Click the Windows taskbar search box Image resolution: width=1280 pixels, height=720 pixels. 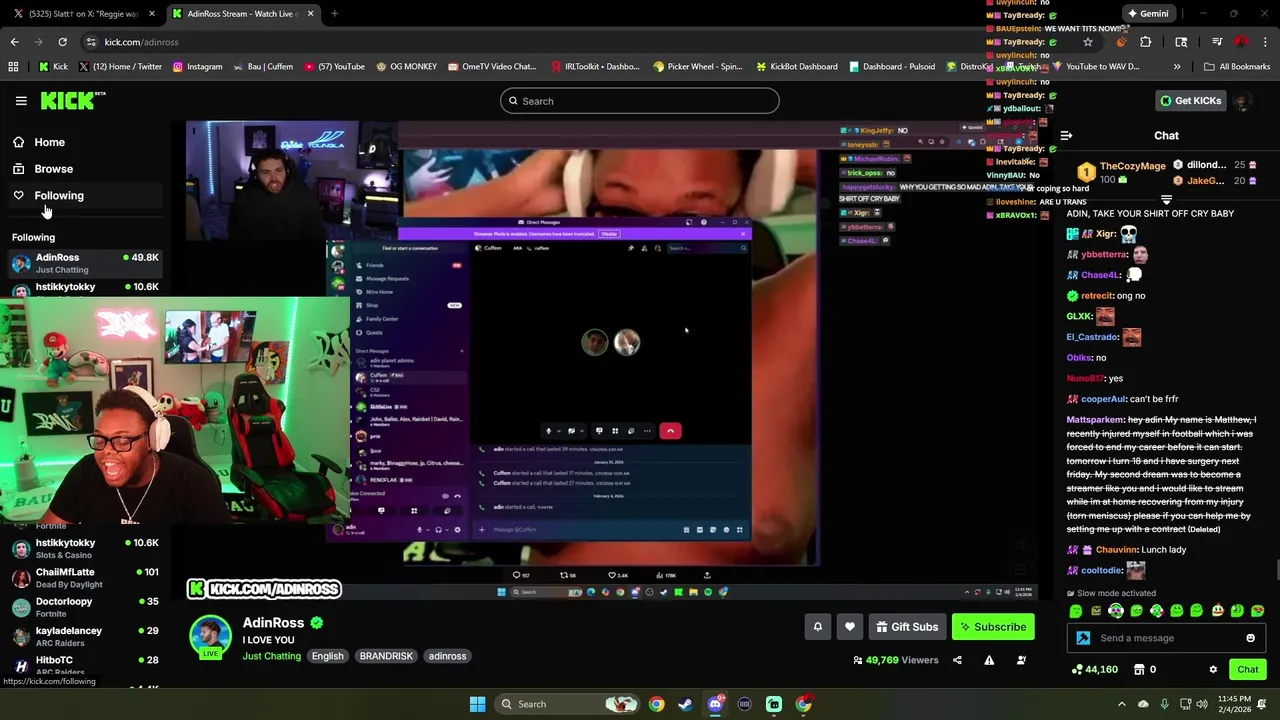567,704
